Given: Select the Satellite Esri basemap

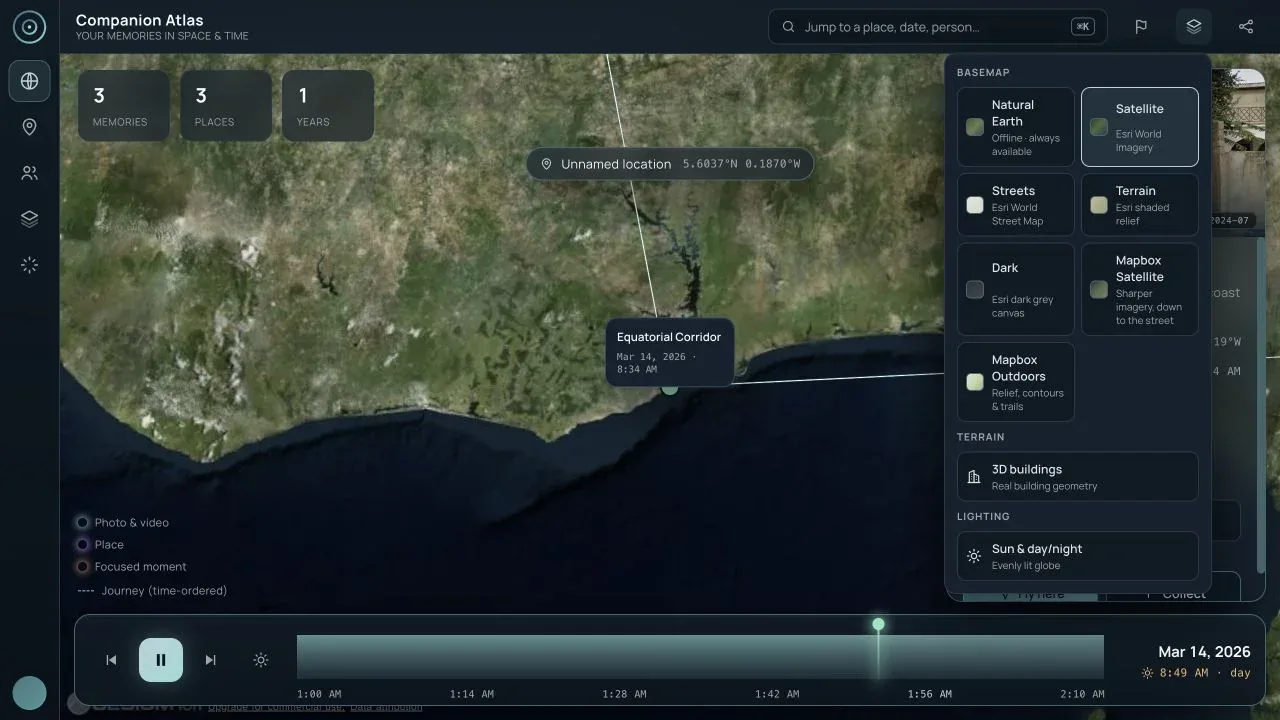Looking at the screenshot, I should tap(1140, 127).
